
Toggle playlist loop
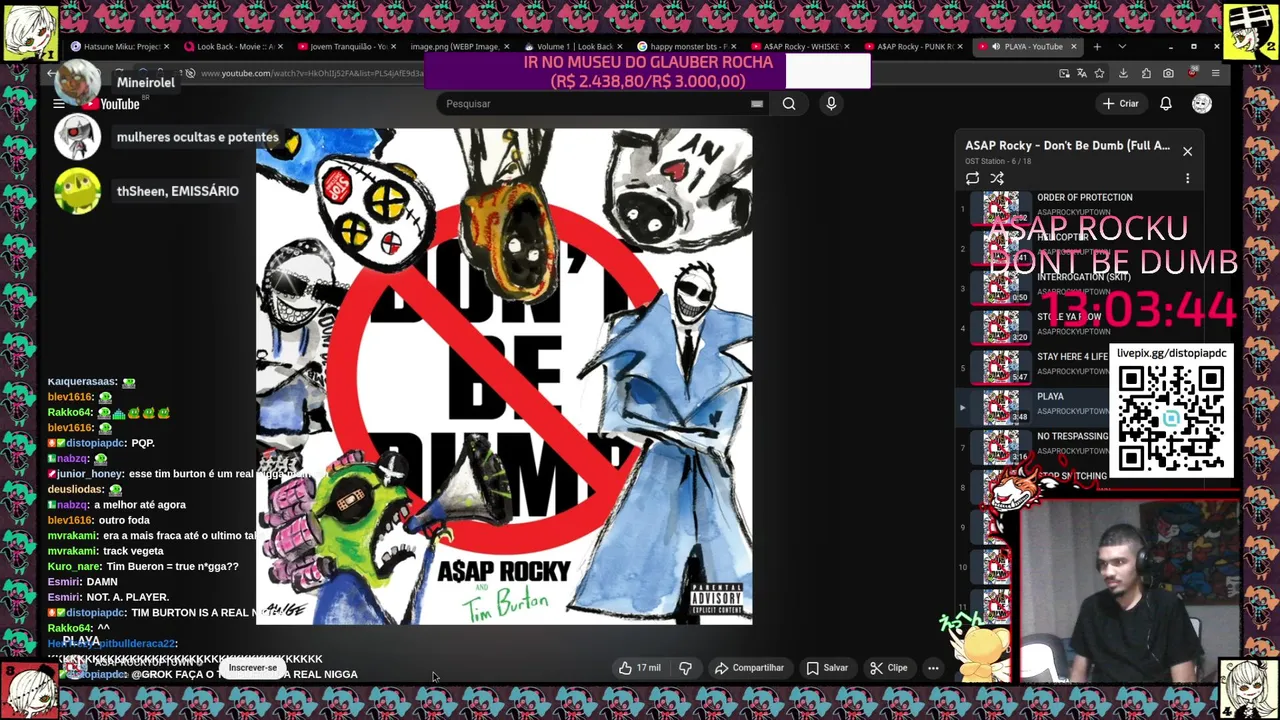972,178
